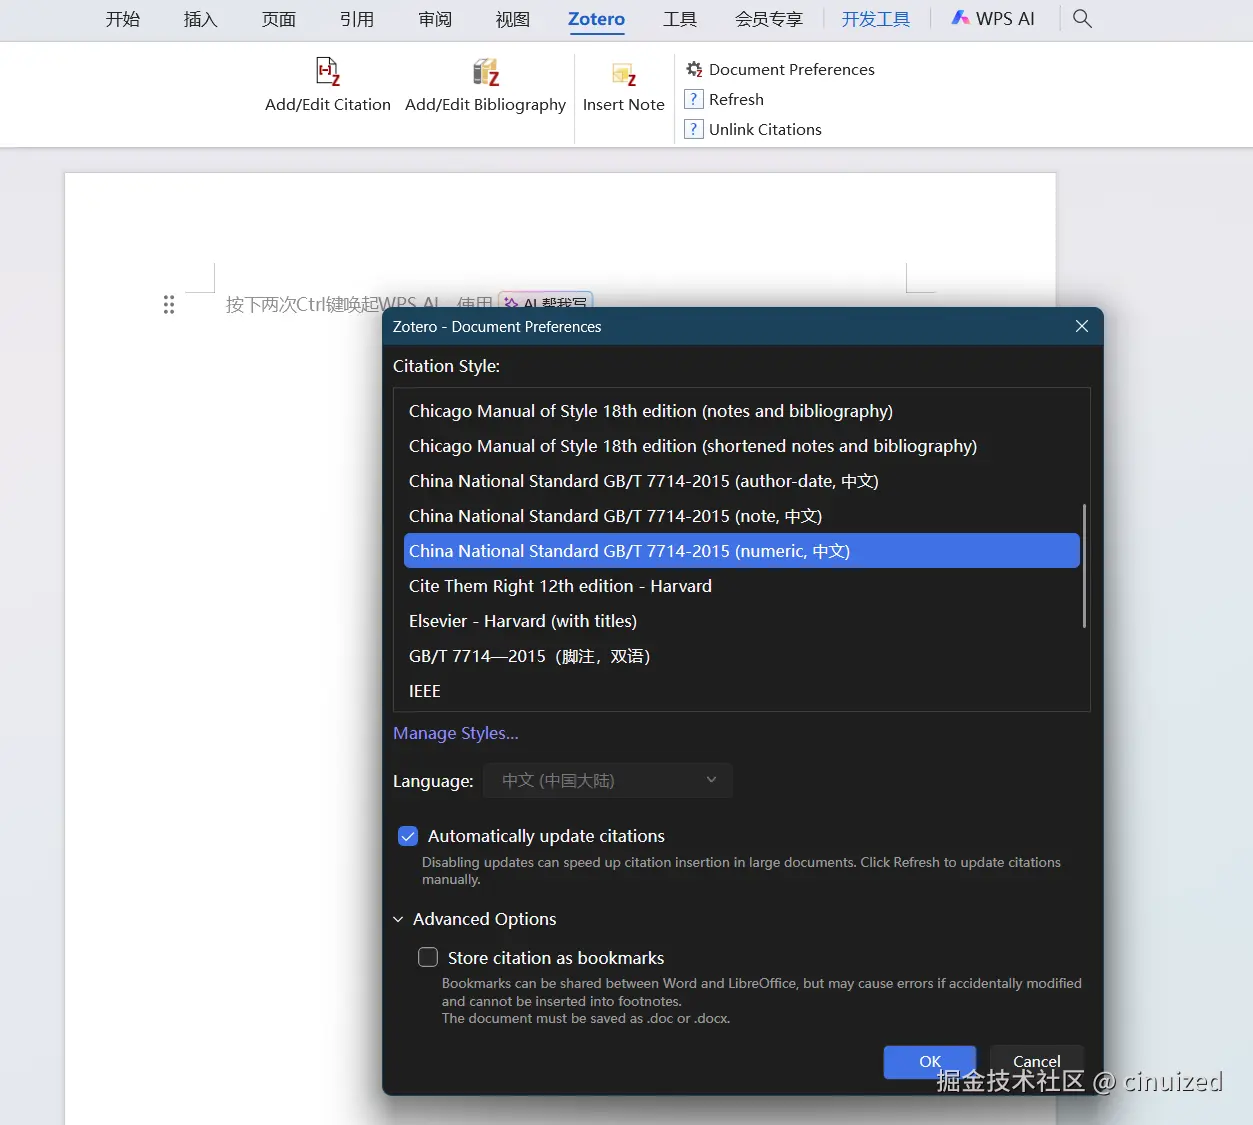Screen dimensions: 1253x1125
Task: Open the search magnifier in ribbon
Action: tap(1082, 19)
